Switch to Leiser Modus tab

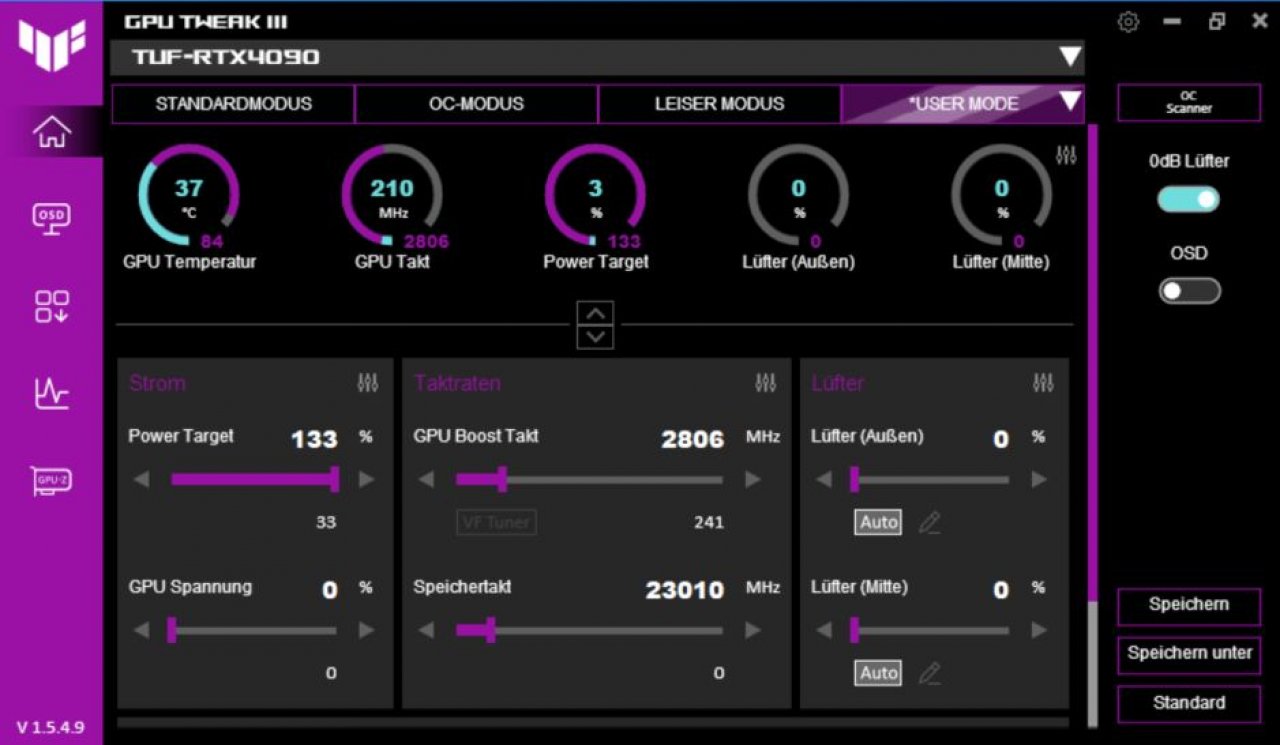pyautogui.click(x=719, y=104)
